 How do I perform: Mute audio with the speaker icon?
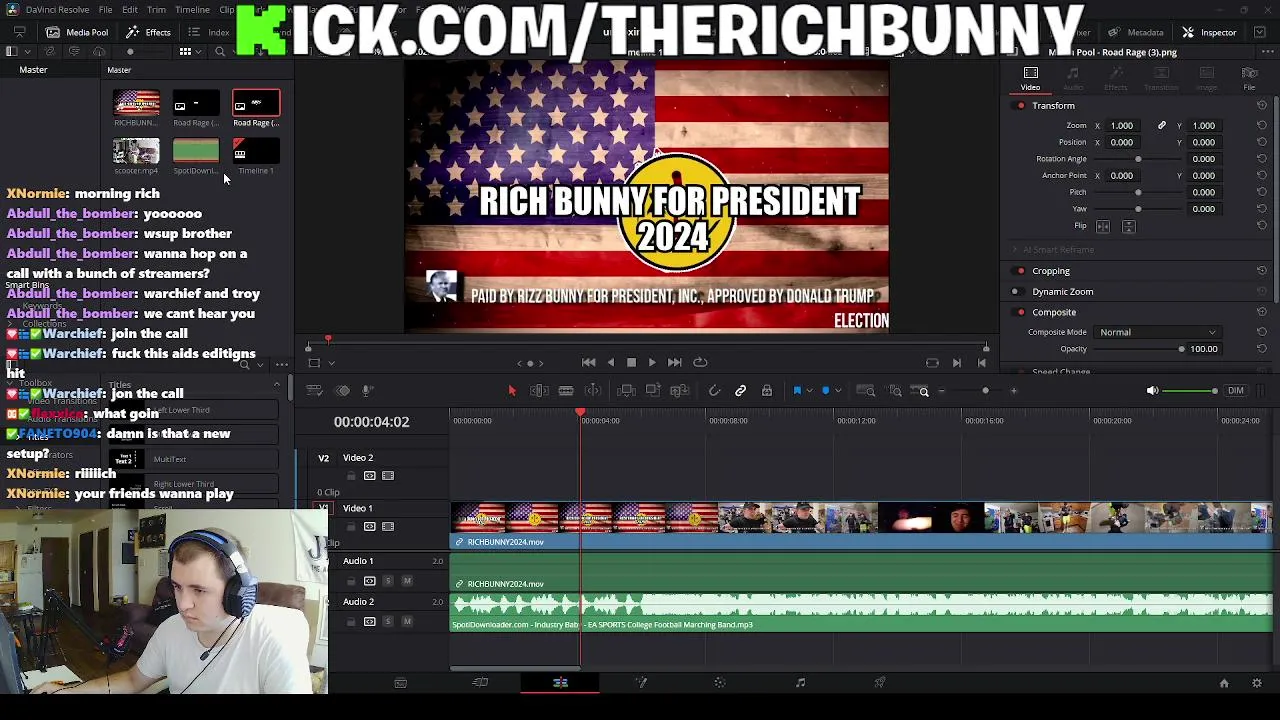point(1152,391)
